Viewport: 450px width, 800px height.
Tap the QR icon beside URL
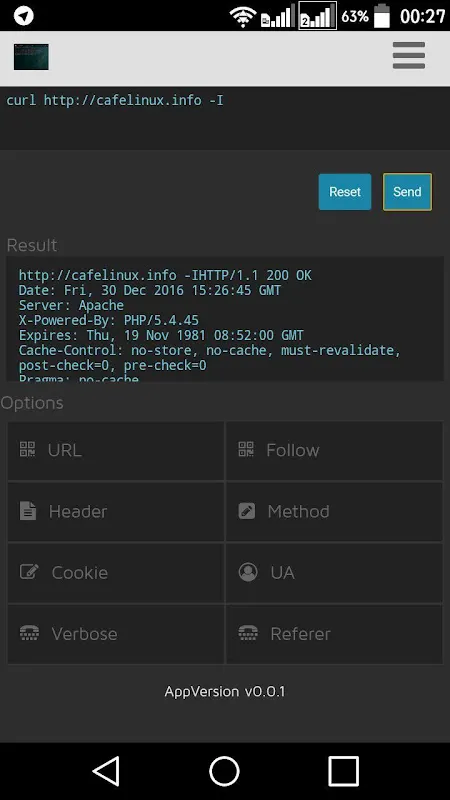pos(28,449)
